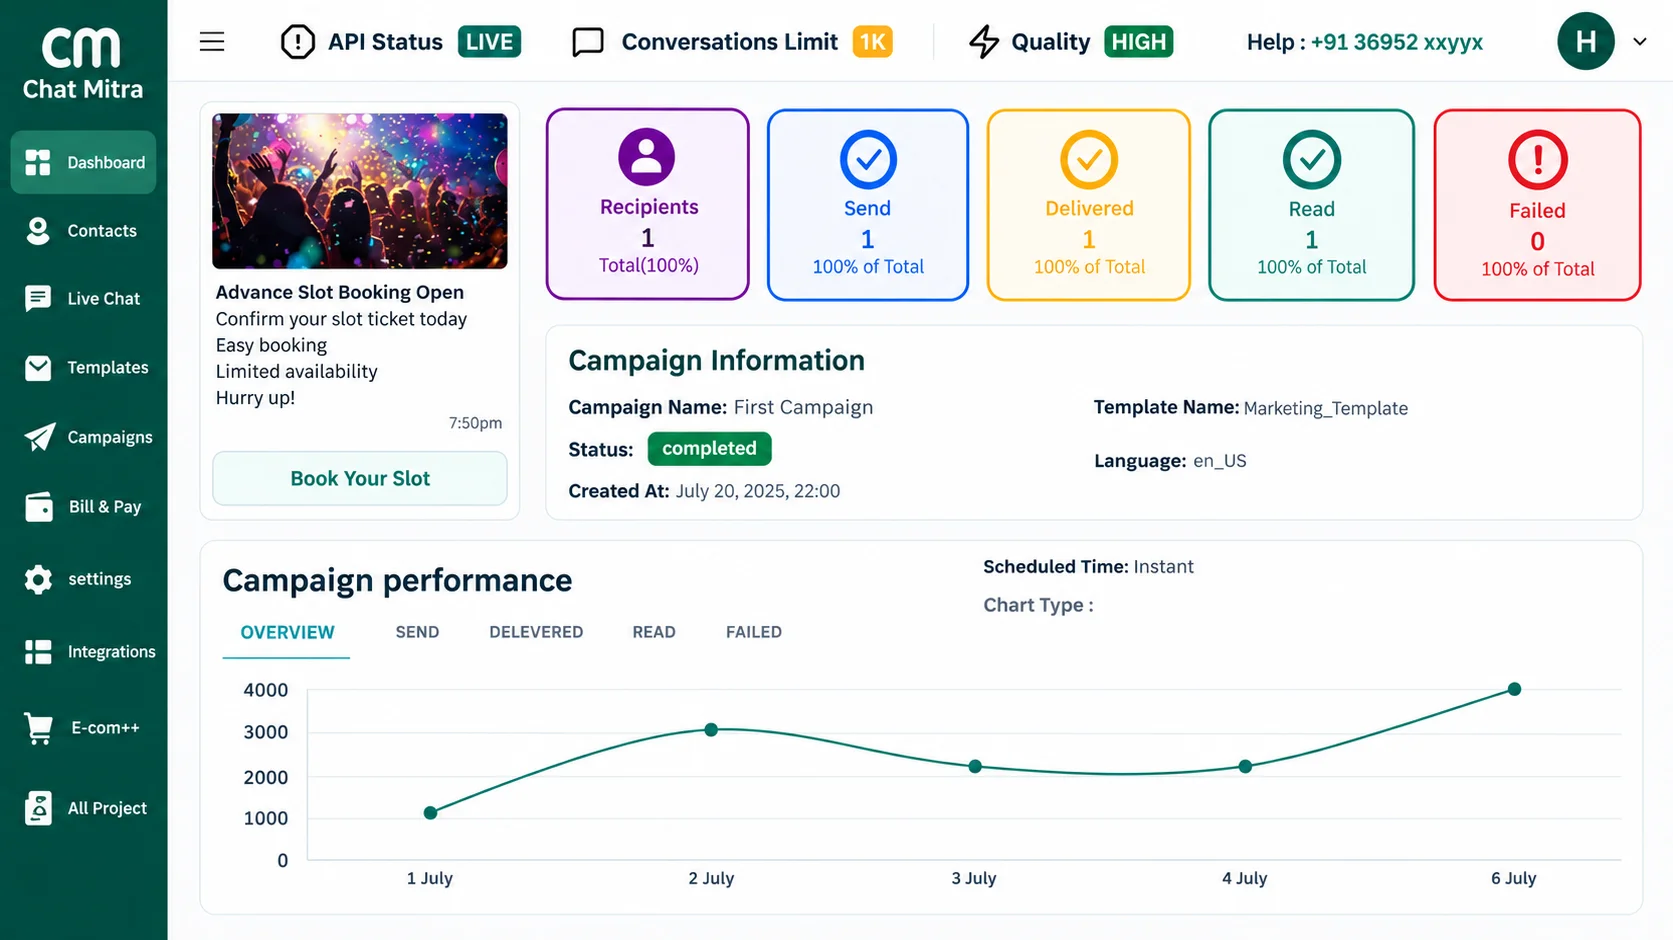
Task: Click the 'July 20, 2025, 22:00' timestamp
Action: pyautogui.click(x=758, y=491)
